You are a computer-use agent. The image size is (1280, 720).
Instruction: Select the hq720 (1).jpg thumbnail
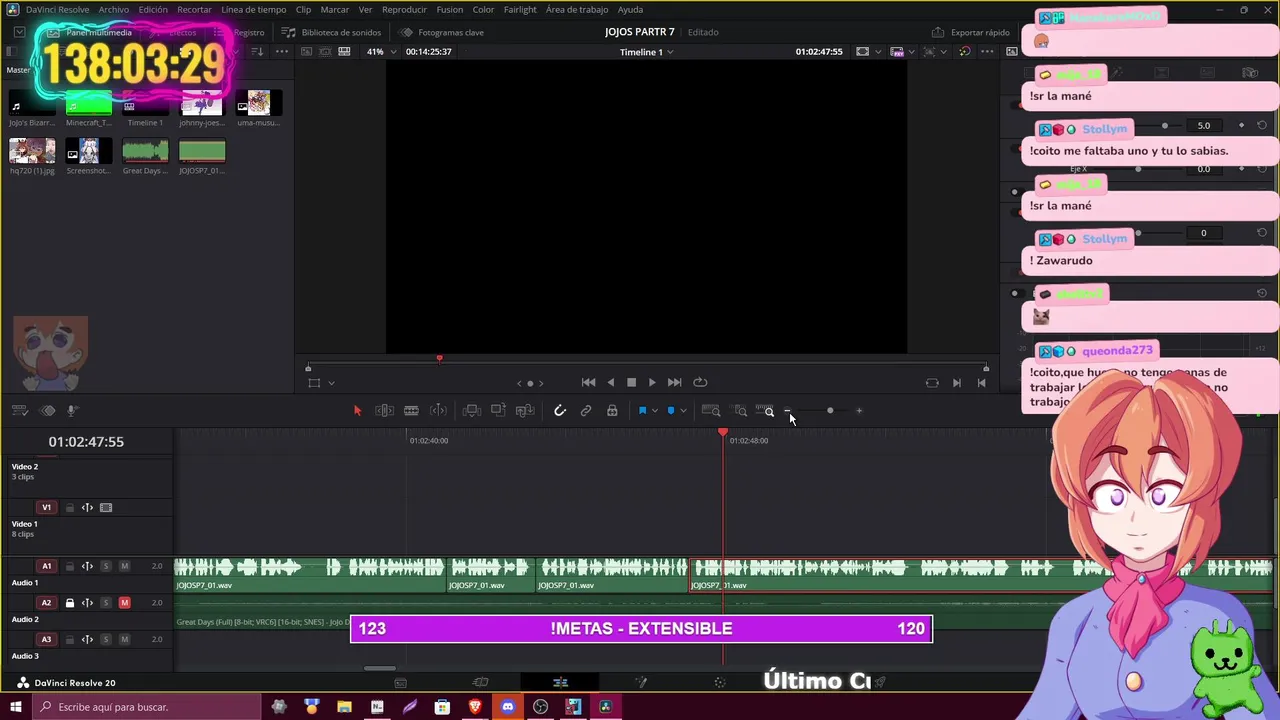click(32, 151)
